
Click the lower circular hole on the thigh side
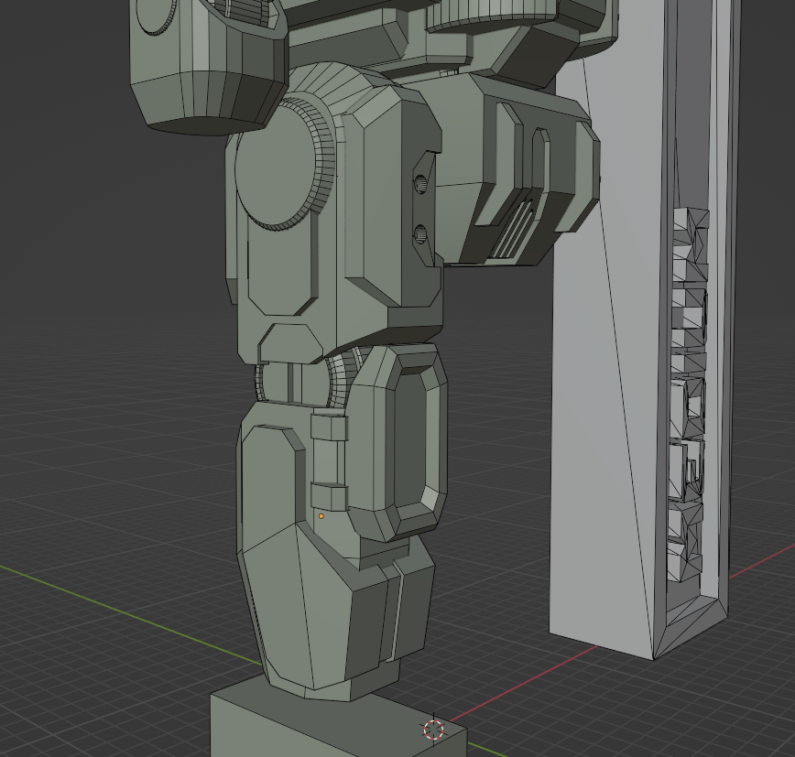(422, 236)
